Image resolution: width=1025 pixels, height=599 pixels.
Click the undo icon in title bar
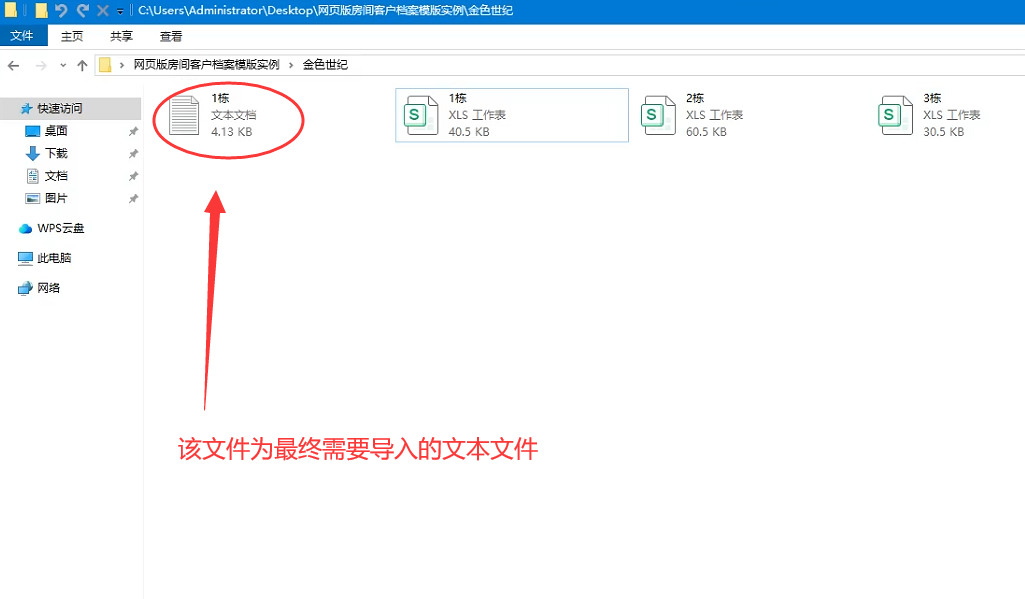61,11
